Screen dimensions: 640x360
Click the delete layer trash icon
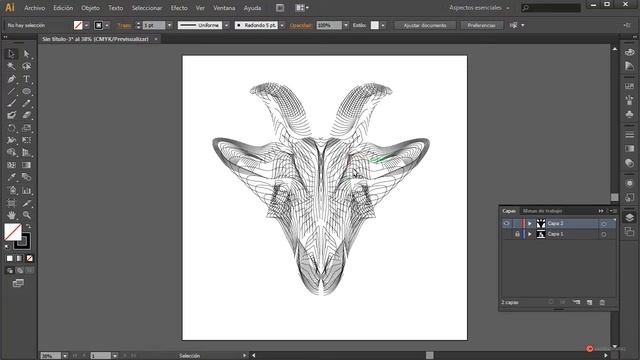point(602,302)
